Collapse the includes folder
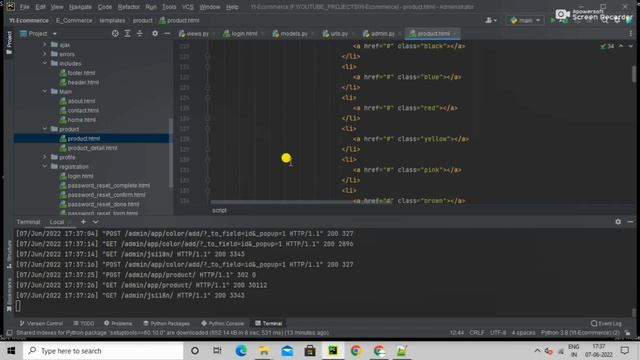Viewport: 640px width, 360px height. click(x=45, y=63)
